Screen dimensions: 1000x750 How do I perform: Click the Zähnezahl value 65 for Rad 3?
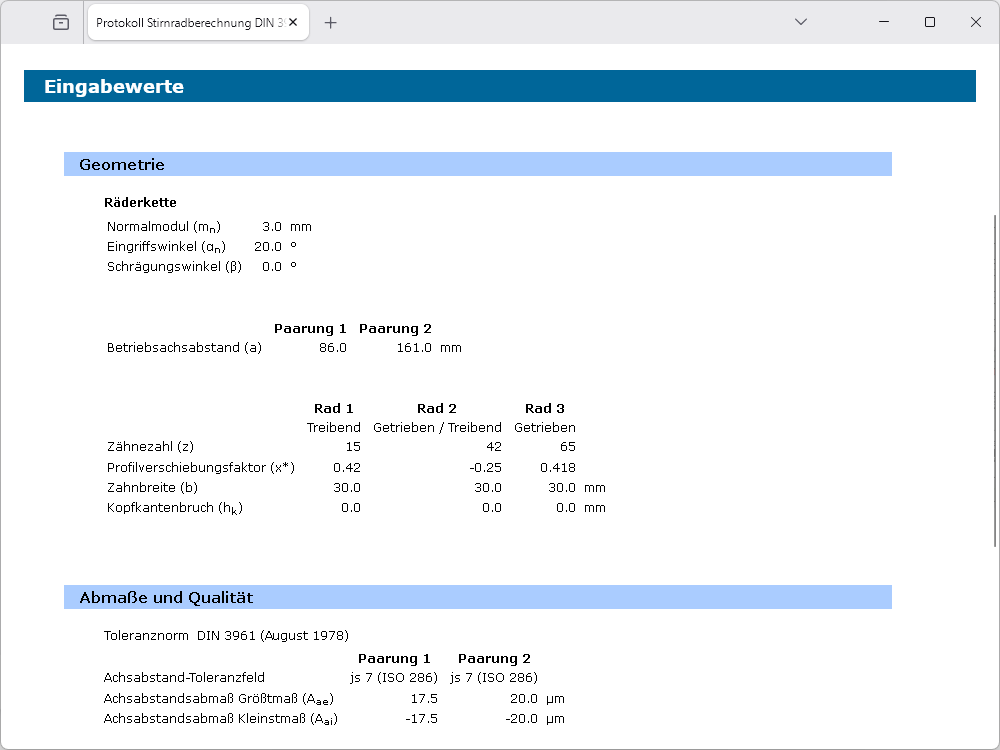coord(567,447)
